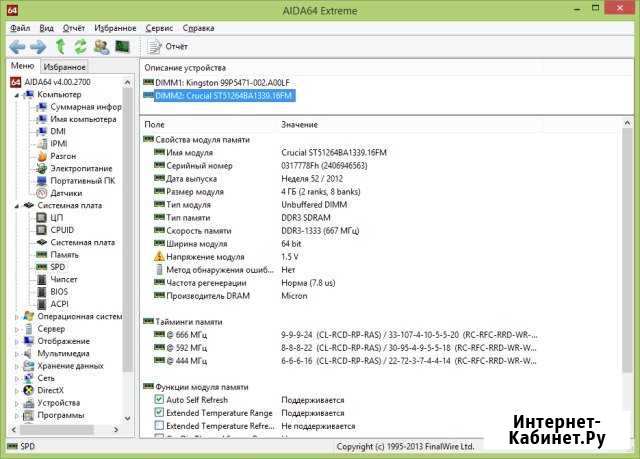640x459 pixels.
Task: Open Датчики sensor item in tree
Action: coord(66,193)
